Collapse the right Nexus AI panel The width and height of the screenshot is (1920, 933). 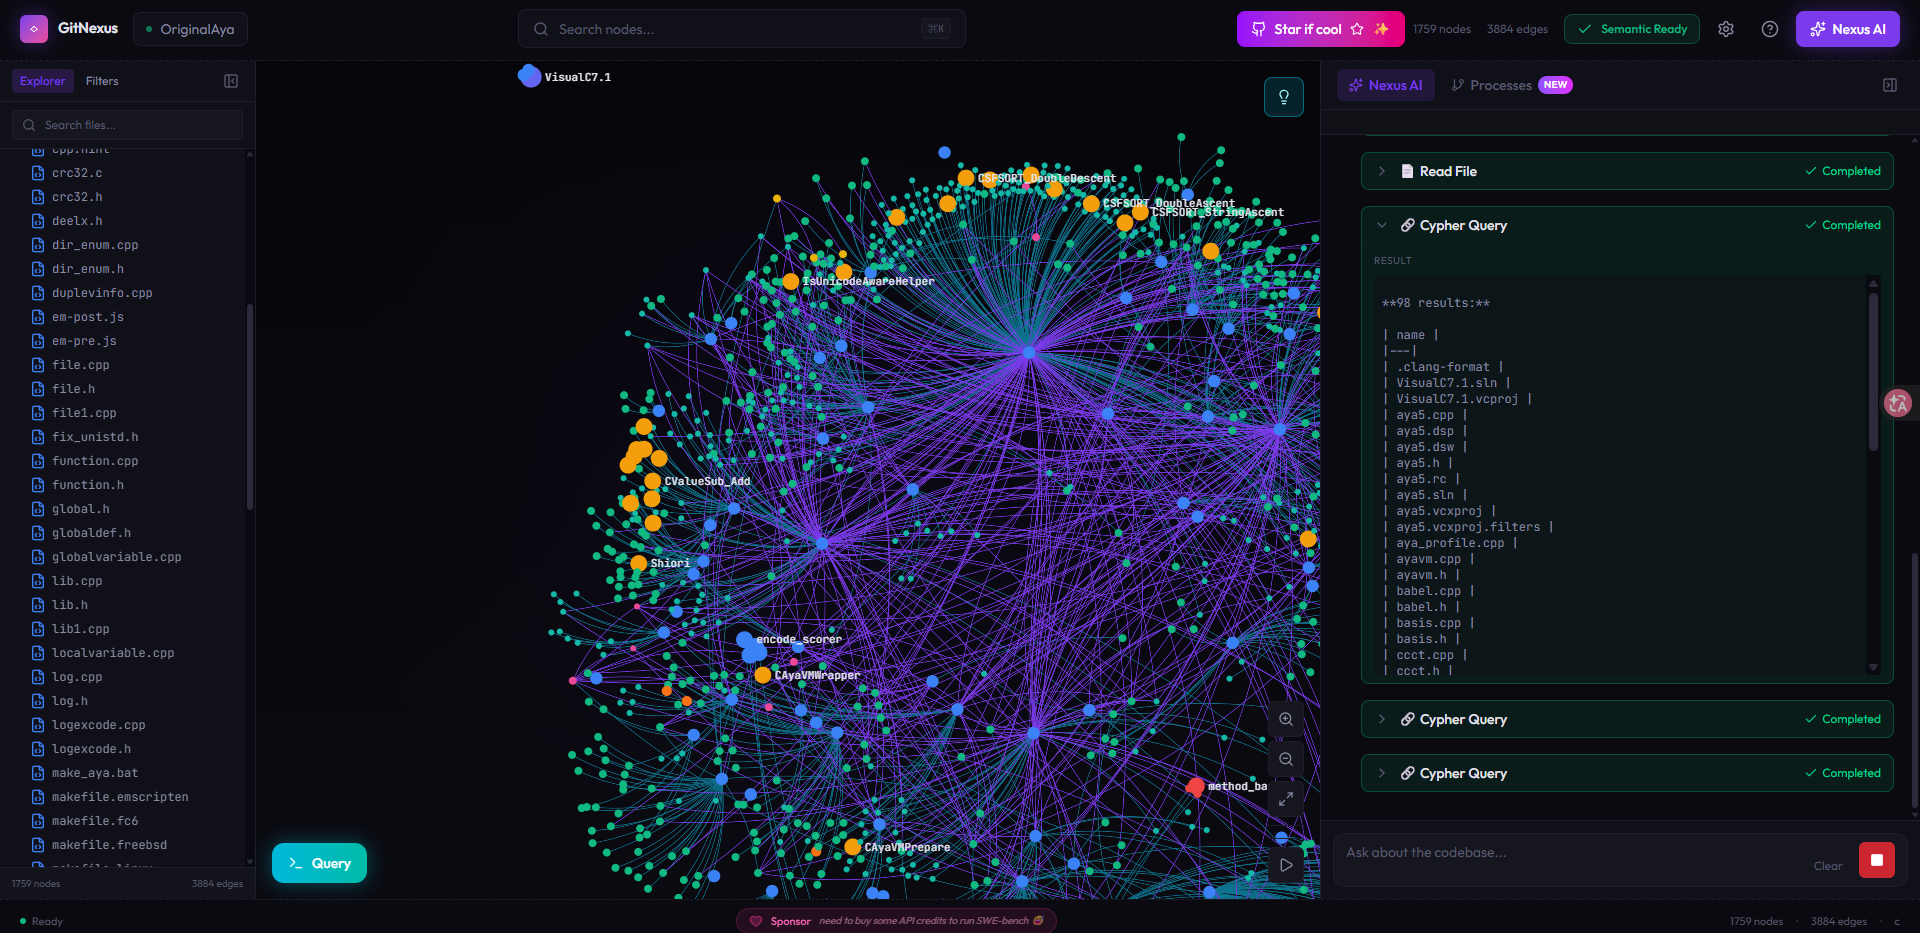tap(1890, 85)
